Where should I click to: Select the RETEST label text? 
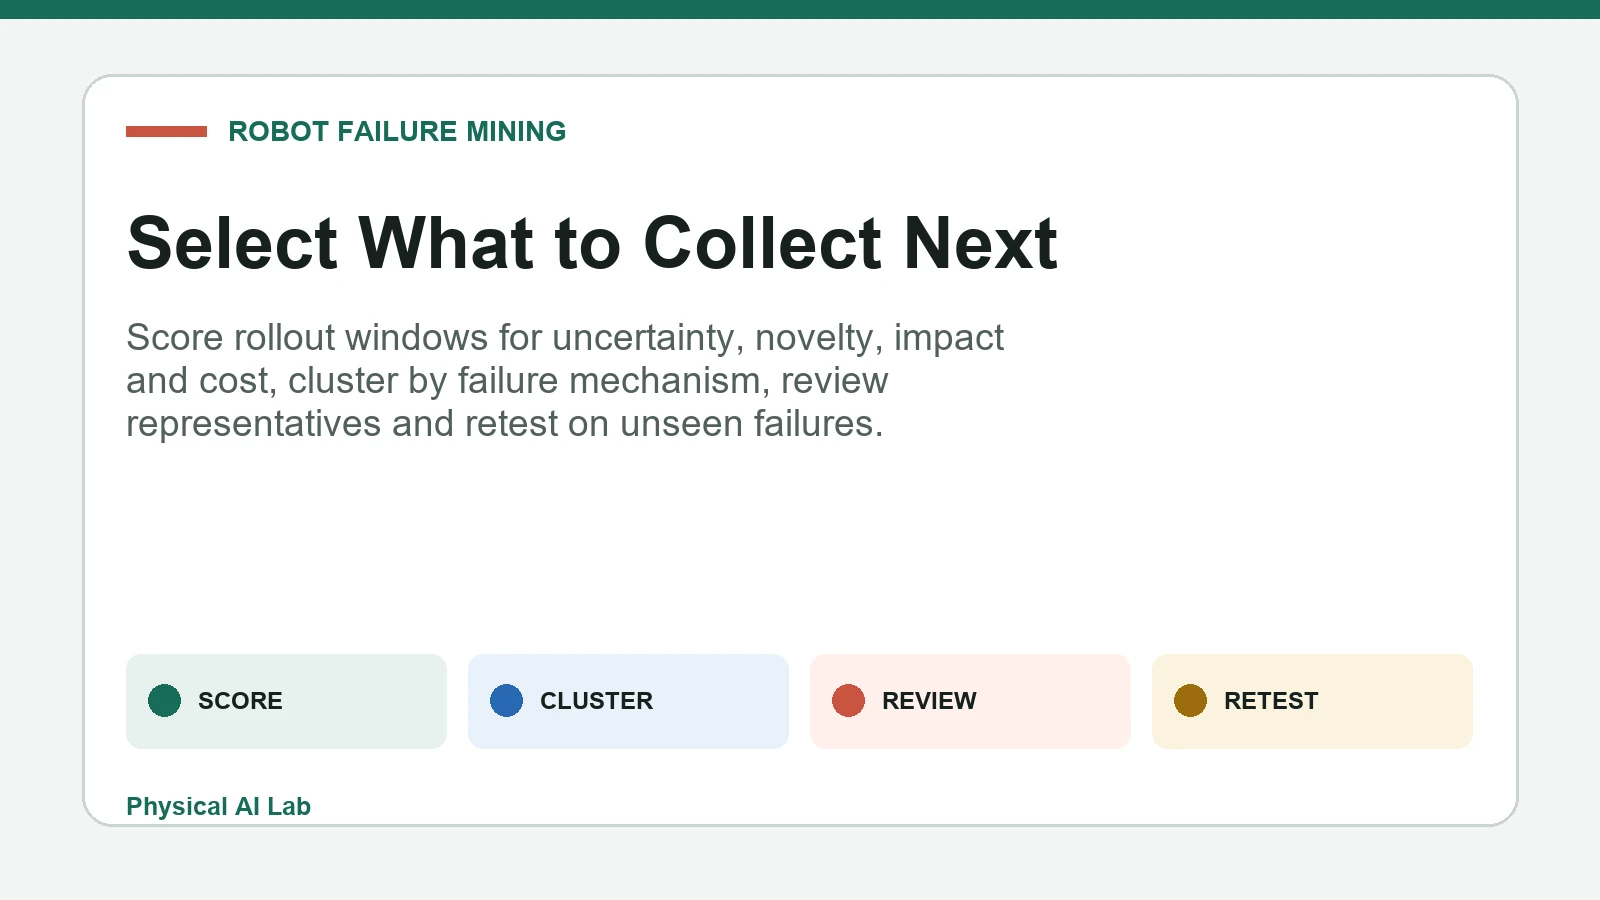1271,701
